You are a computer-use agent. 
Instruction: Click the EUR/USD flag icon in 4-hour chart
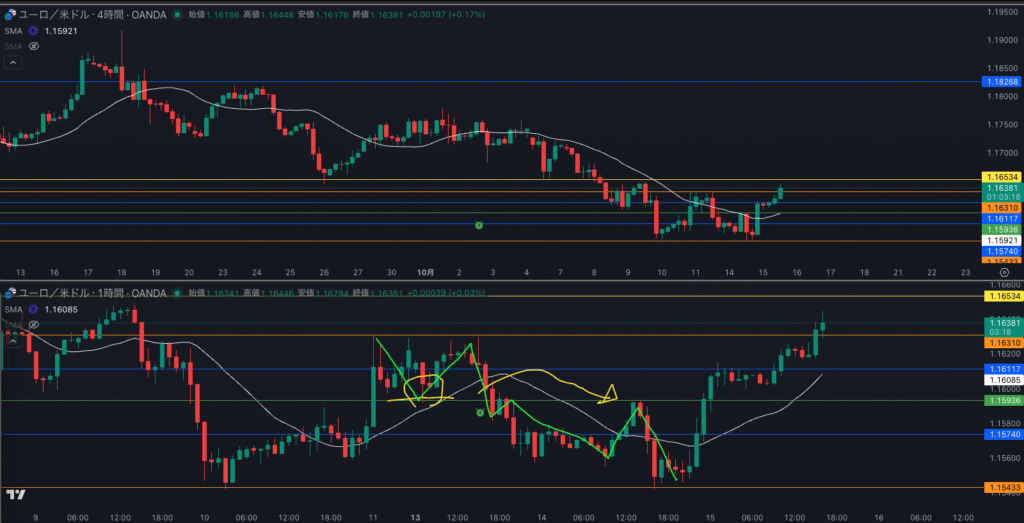click(x=11, y=15)
